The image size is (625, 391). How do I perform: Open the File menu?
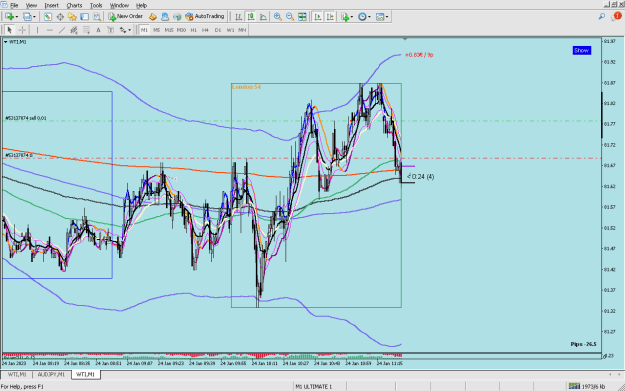[x=14, y=6]
